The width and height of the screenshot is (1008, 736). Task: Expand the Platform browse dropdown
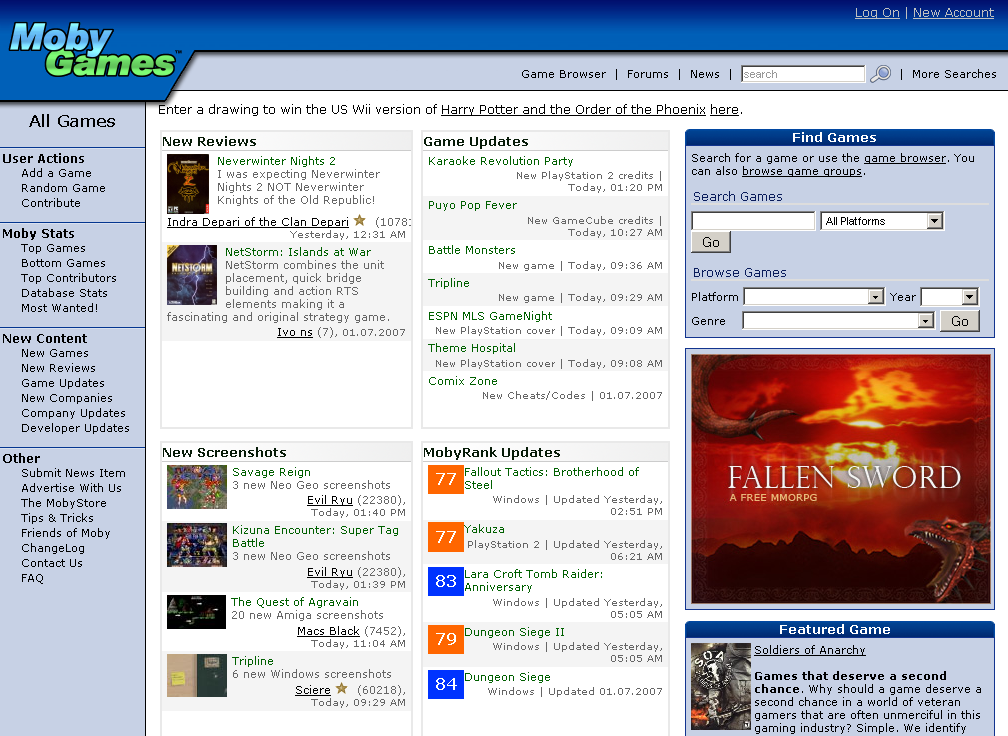(x=814, y=296)
